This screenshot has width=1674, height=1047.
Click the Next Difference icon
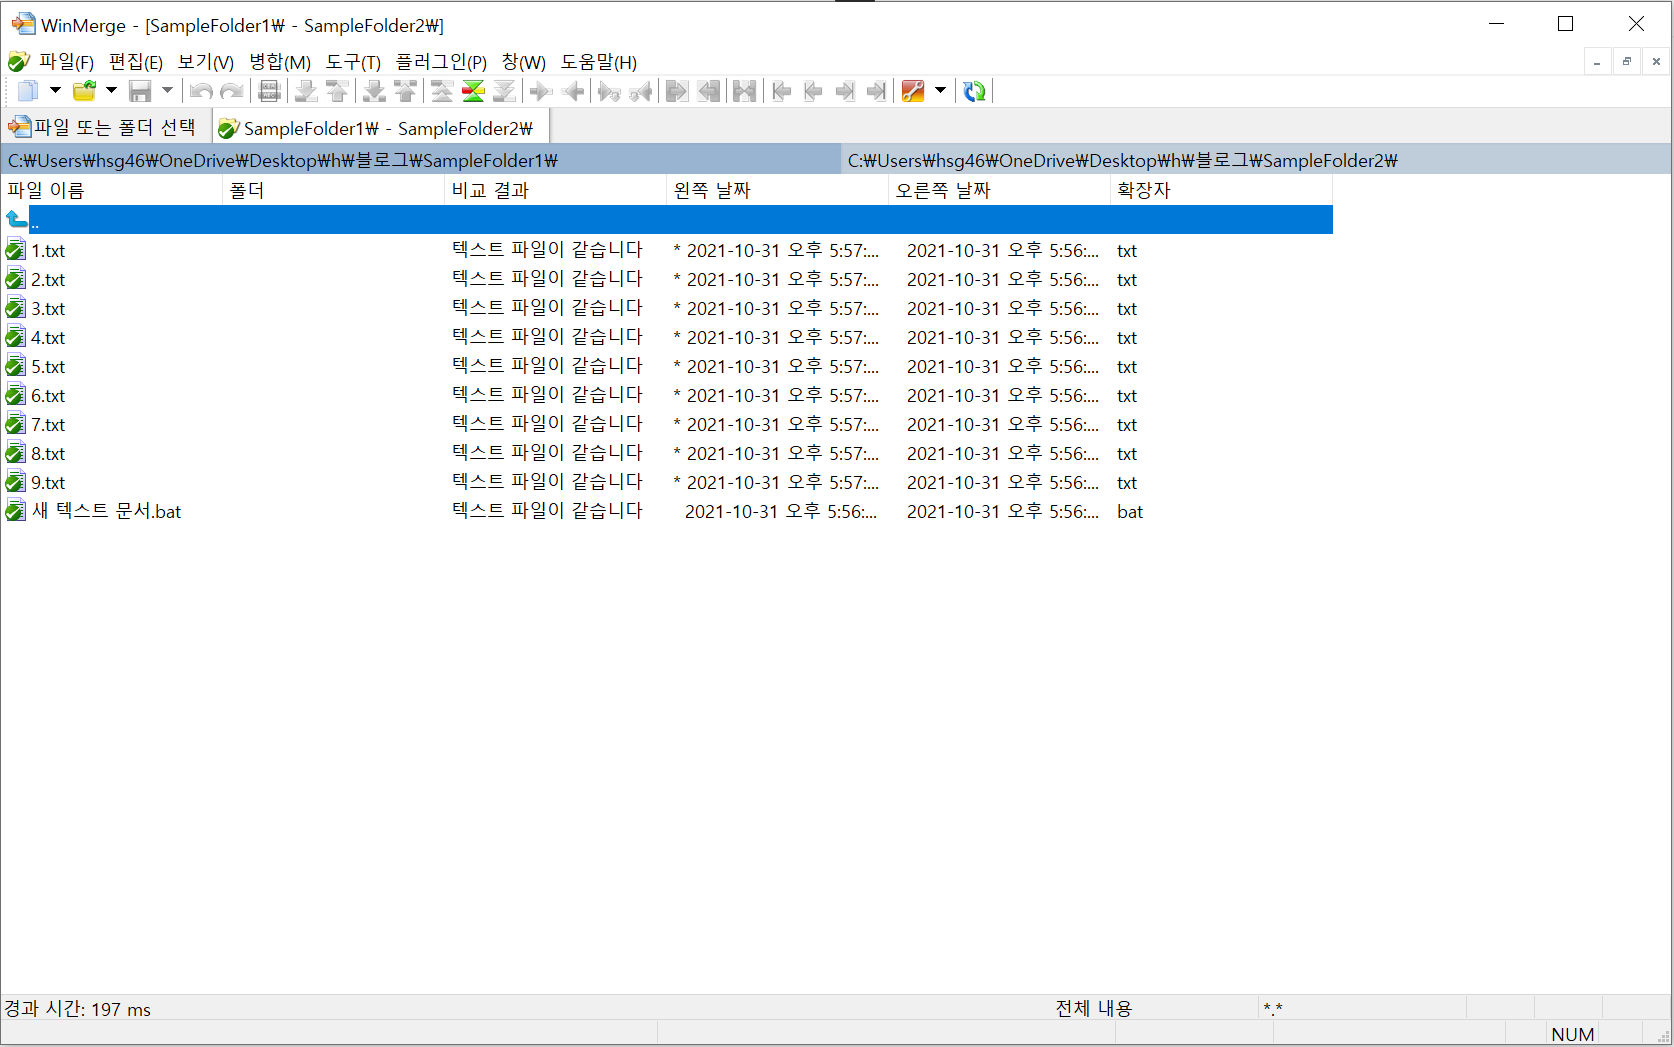point(306,91)
